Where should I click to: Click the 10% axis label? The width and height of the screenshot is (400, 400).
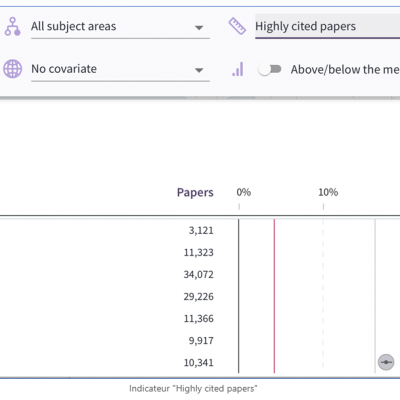point(328,192)
